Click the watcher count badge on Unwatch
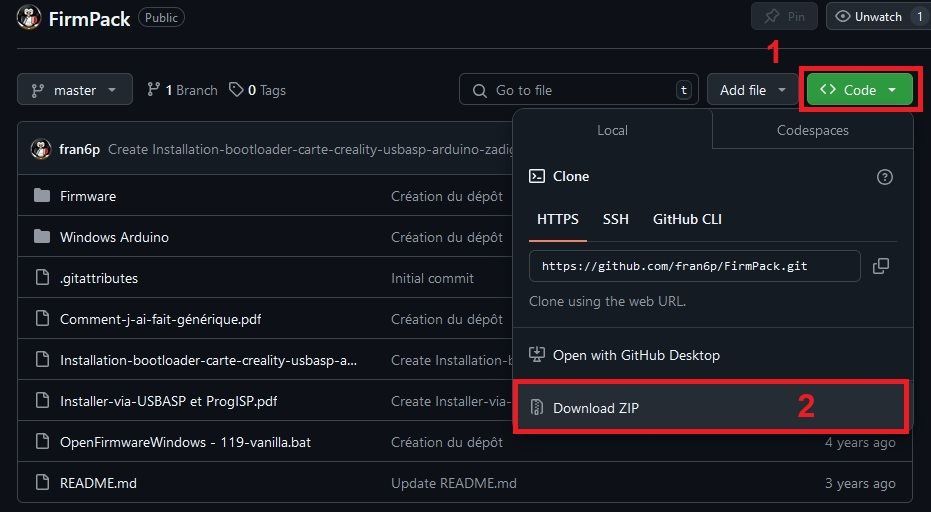The height and width of the screenshot is (512, 931). 920,17
